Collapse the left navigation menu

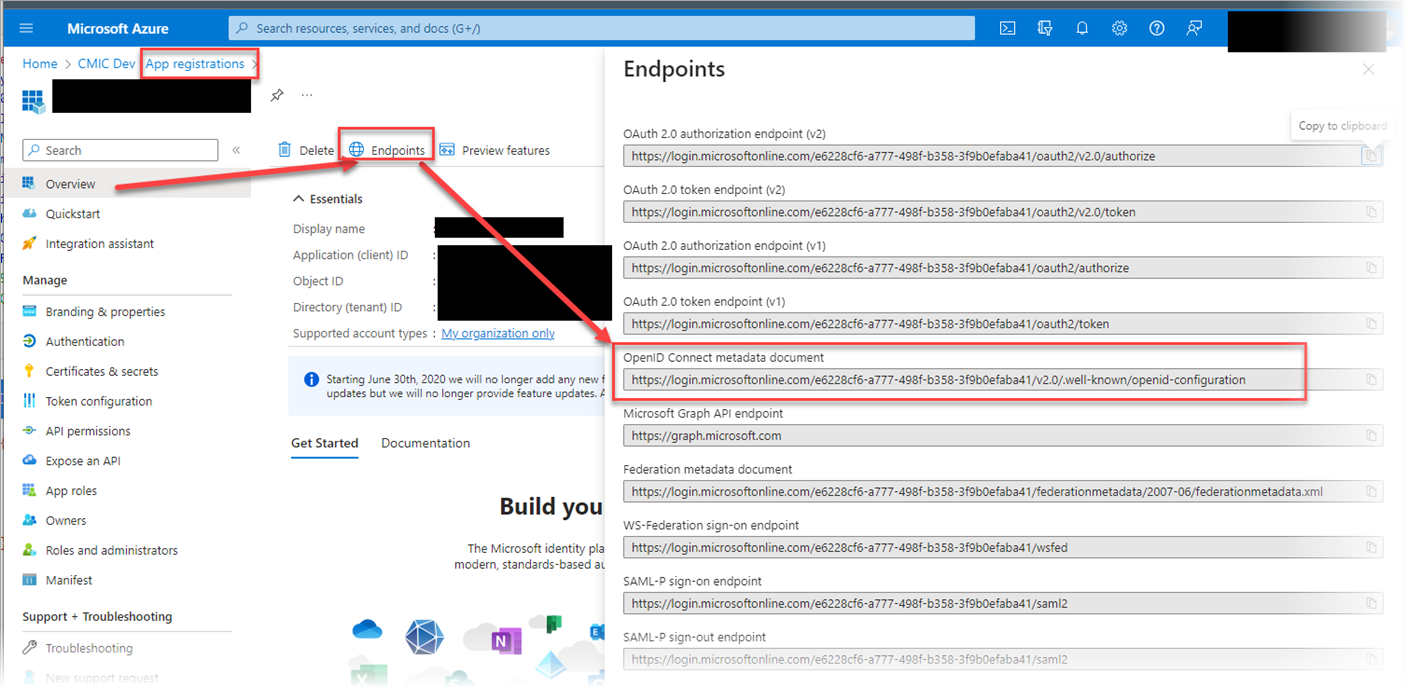coord(236,150)
